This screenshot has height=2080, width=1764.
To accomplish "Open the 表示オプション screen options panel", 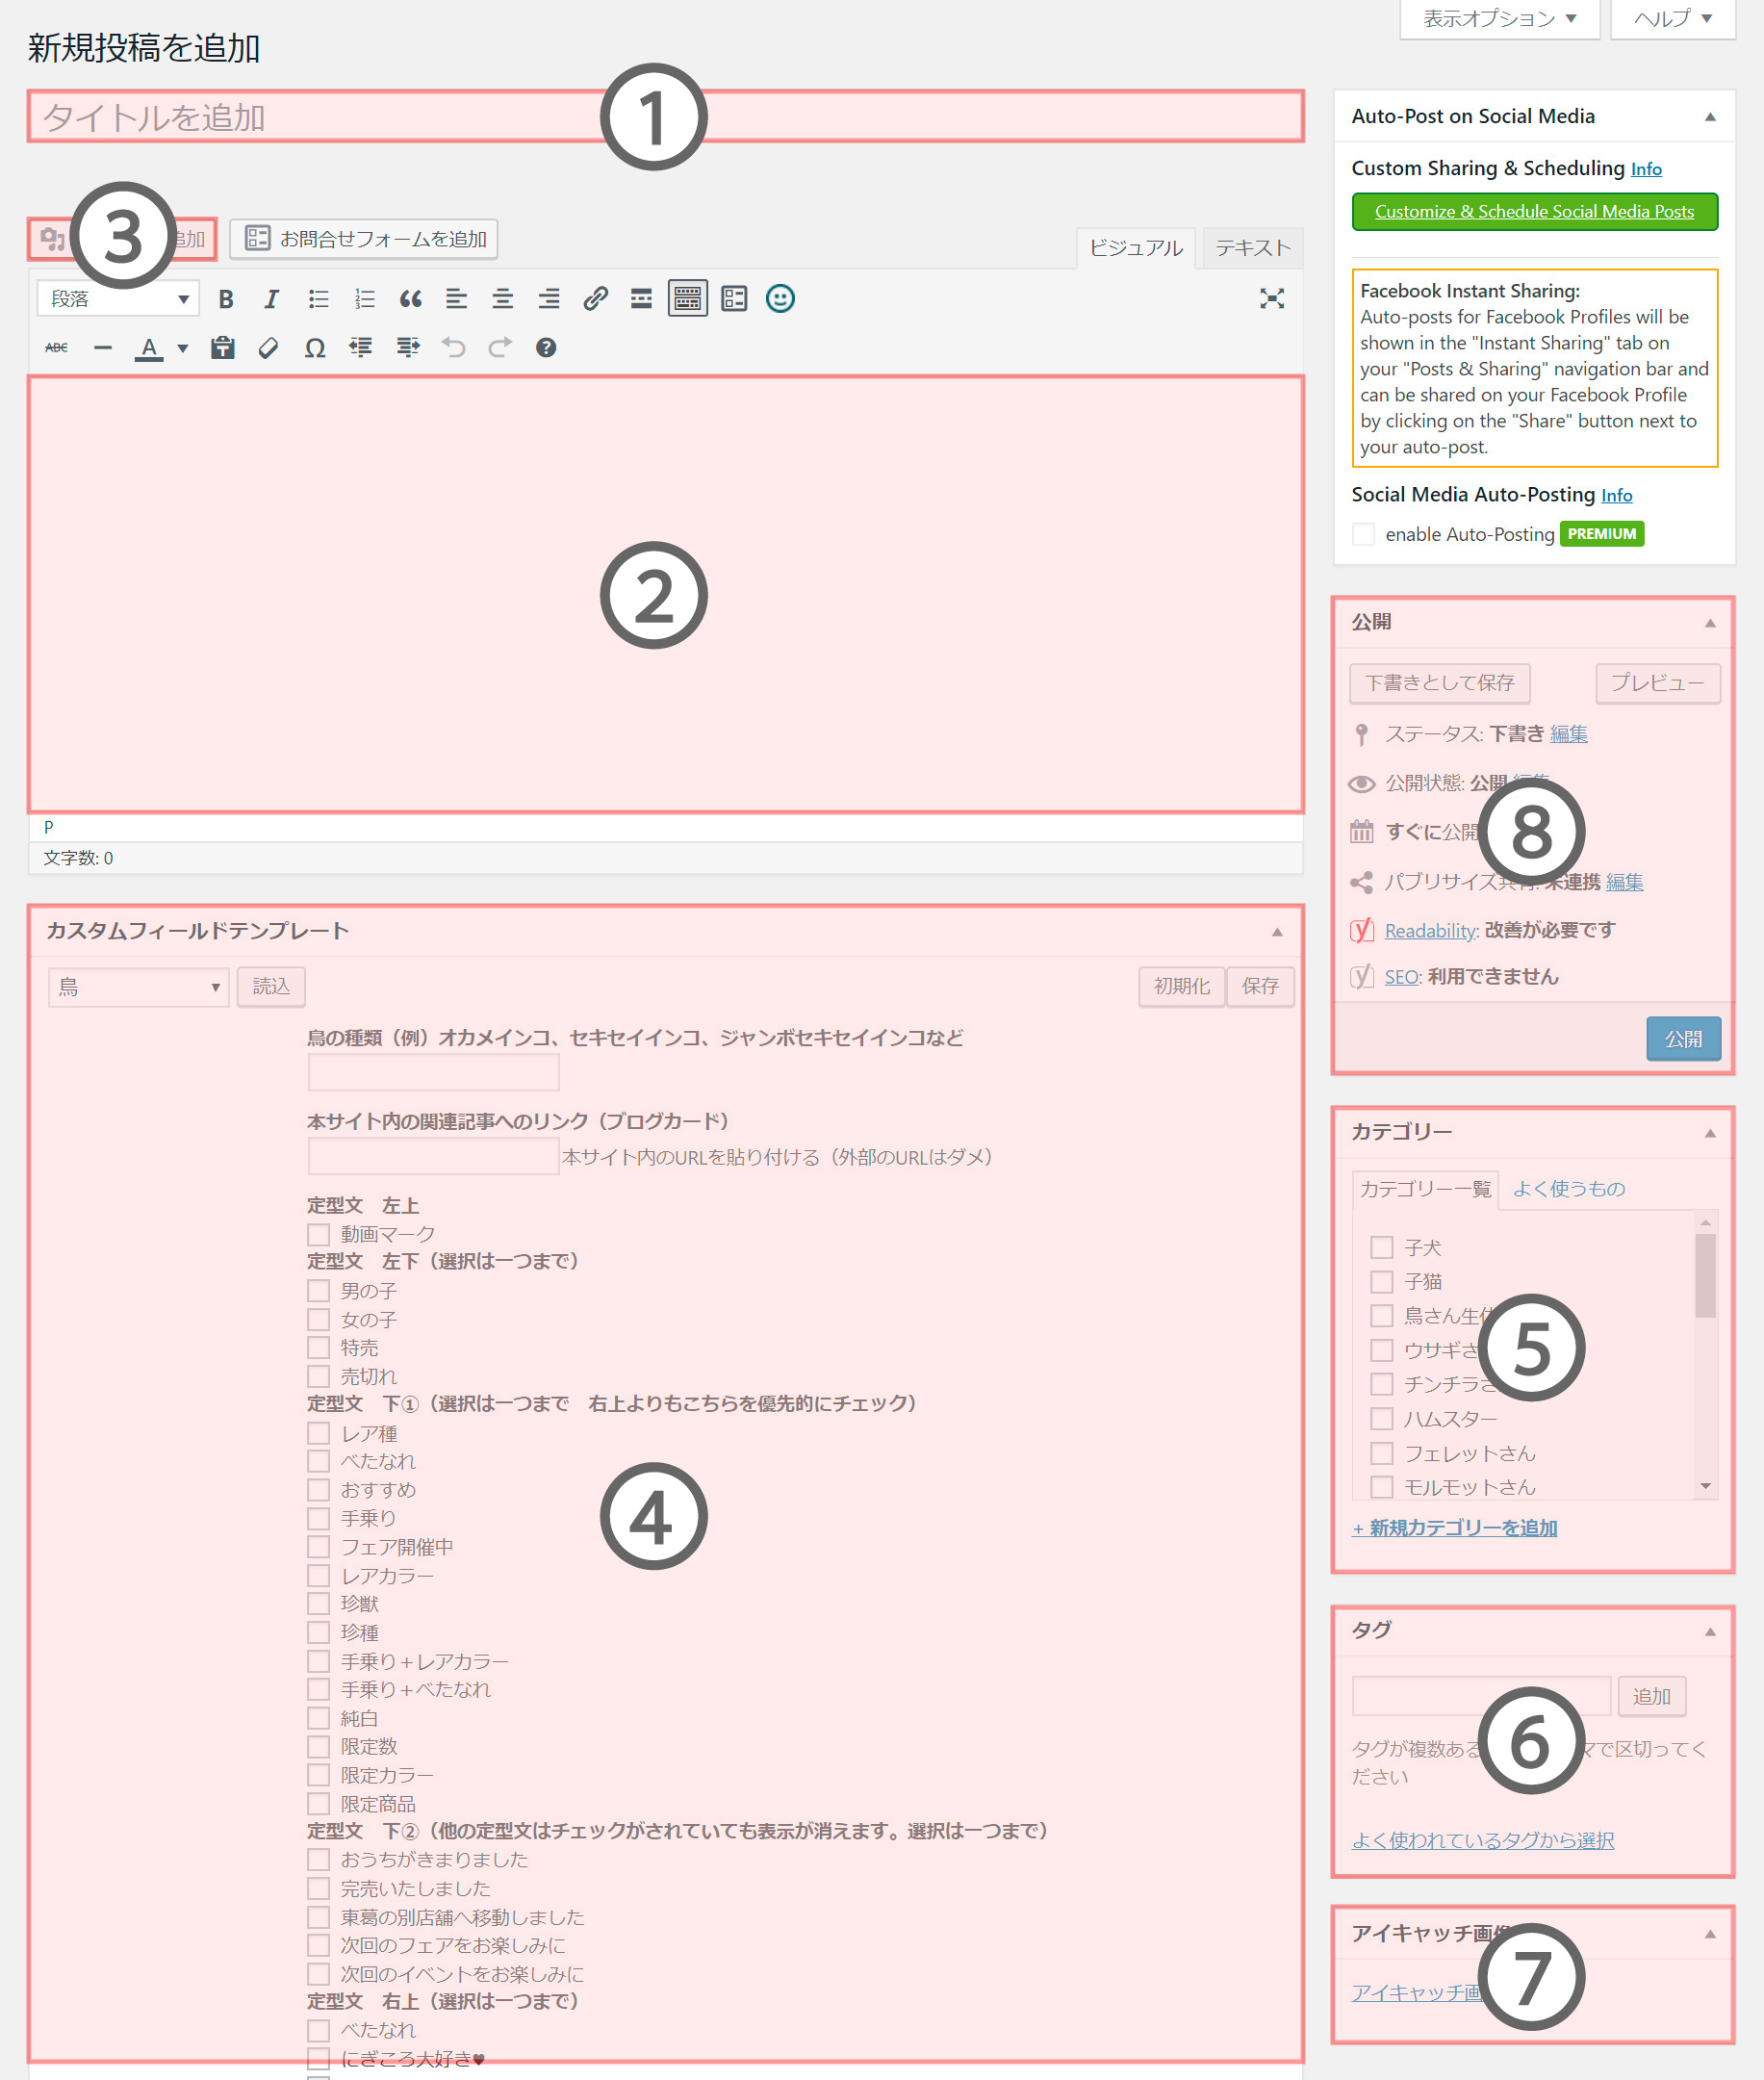I will (x=1498, y=18).
